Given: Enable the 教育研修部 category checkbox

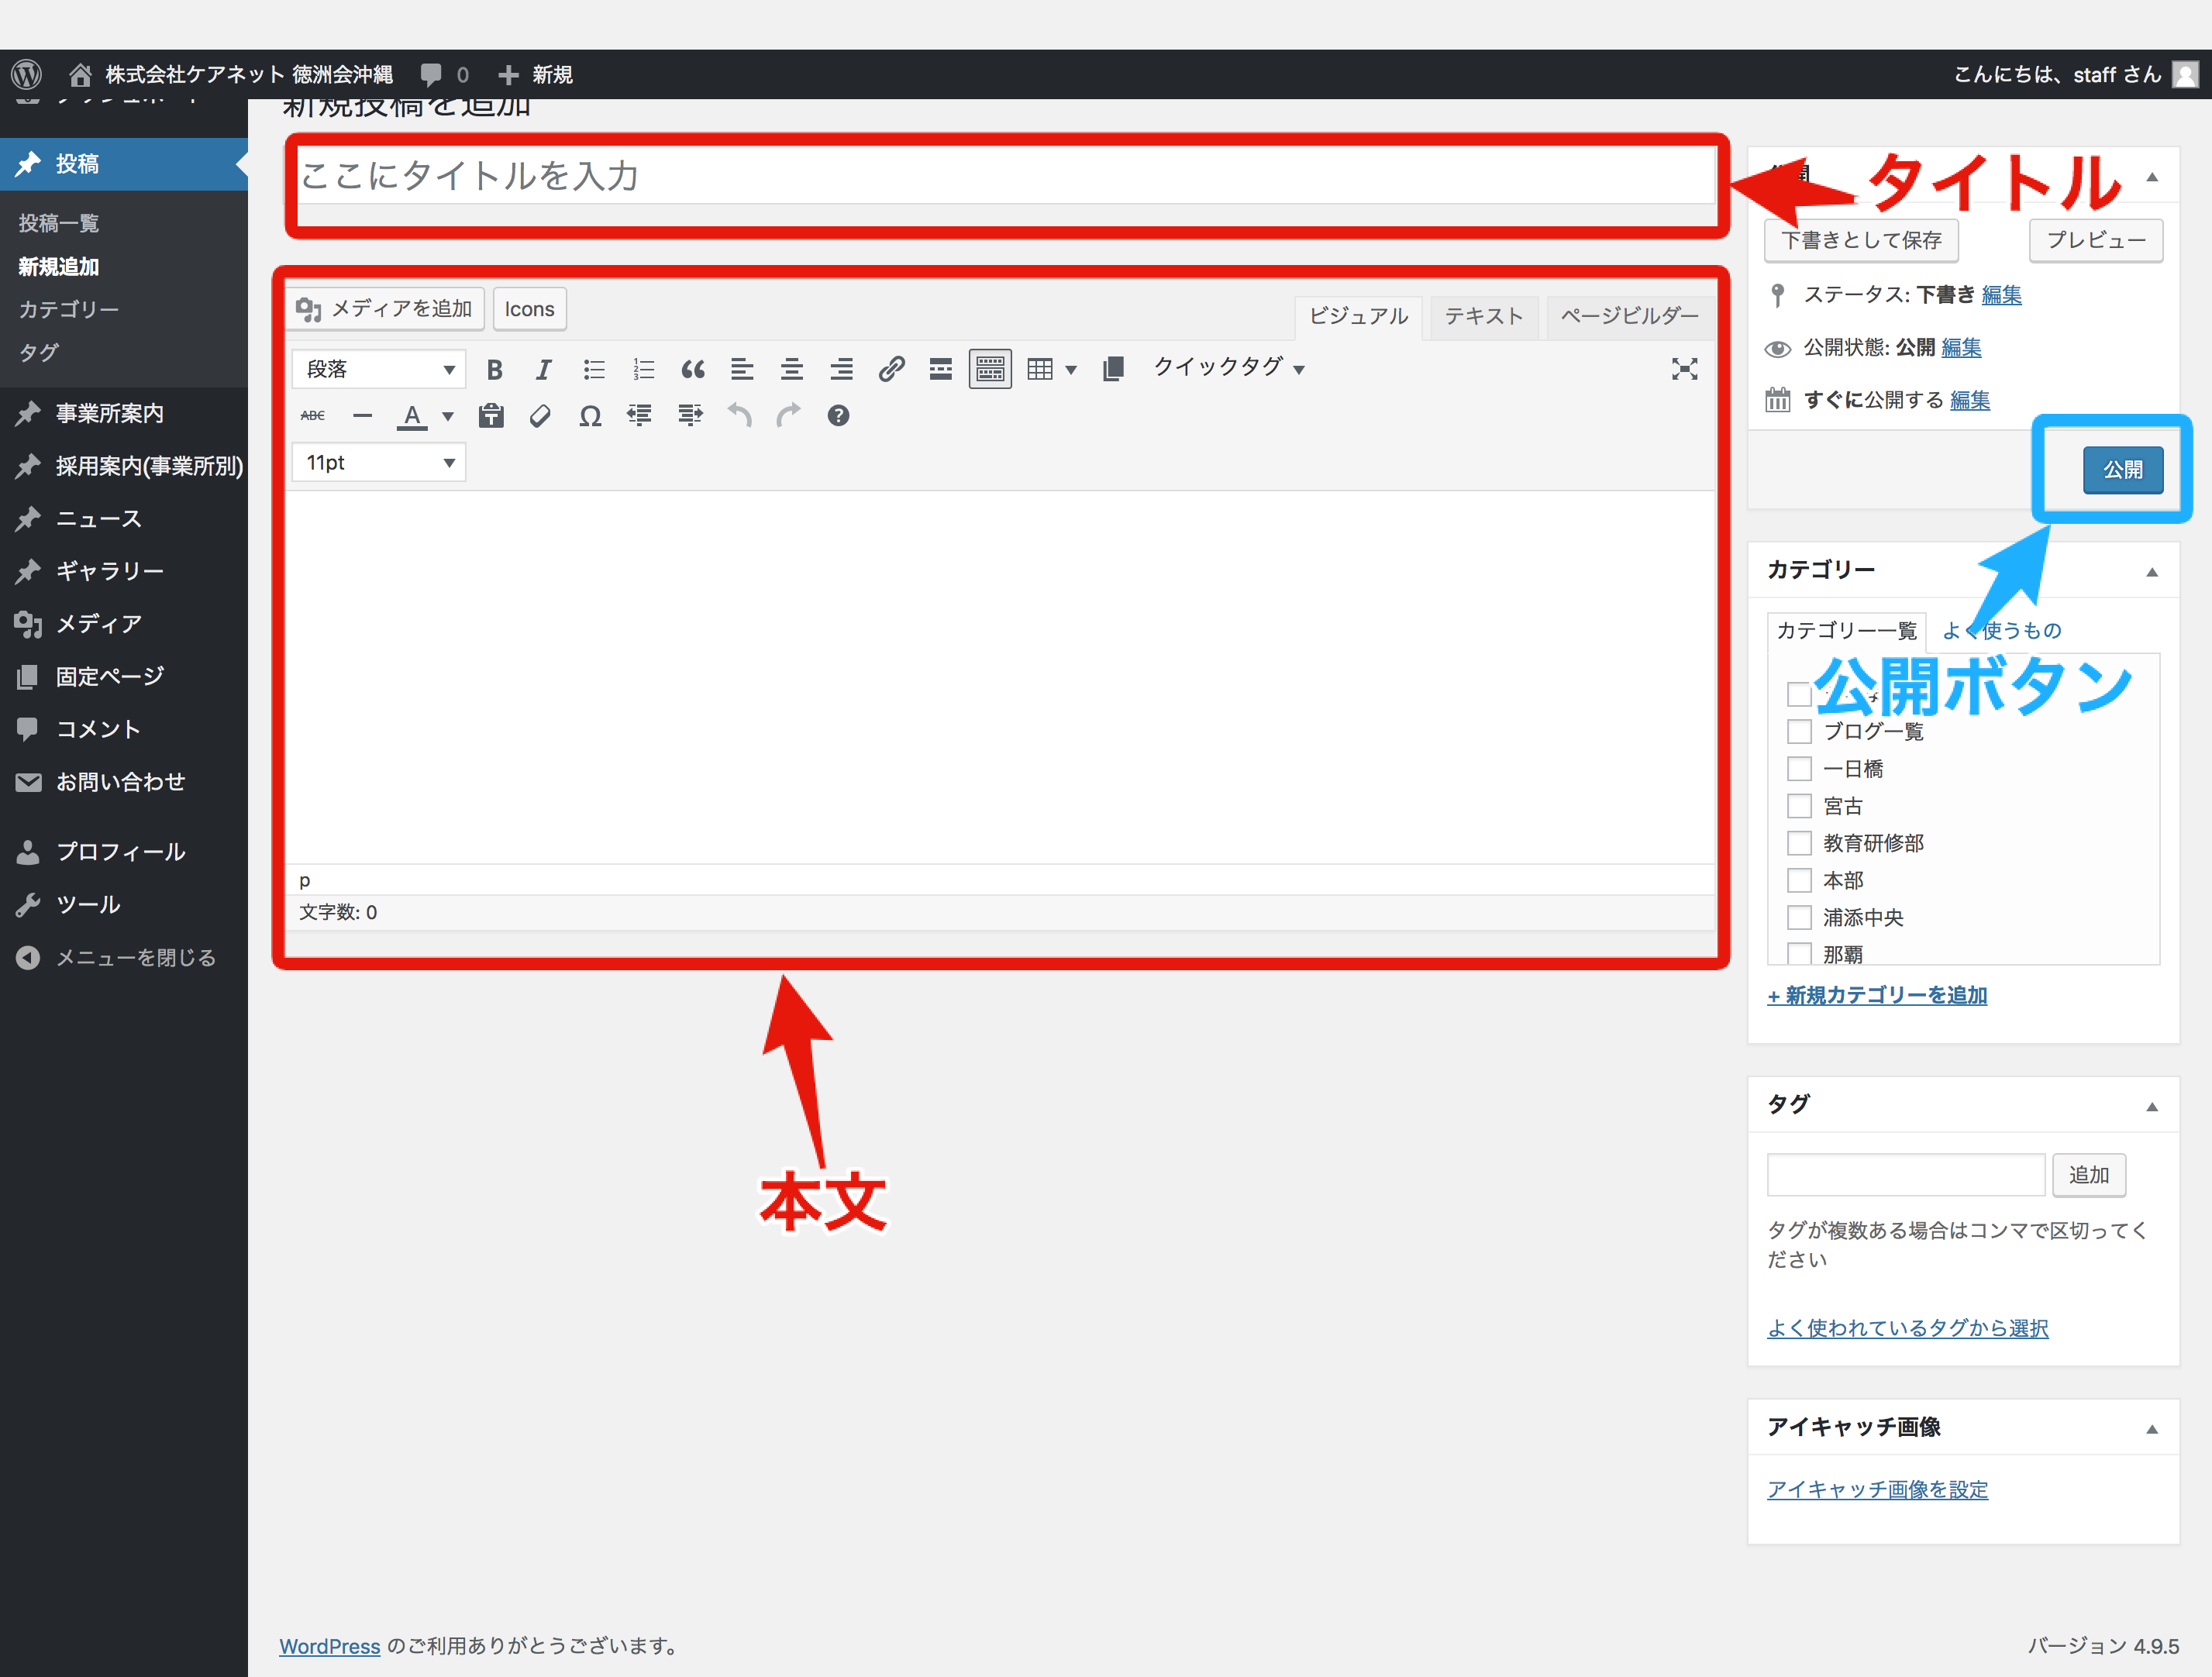Looking at the screenshot, I should [x=1799, y=843].
